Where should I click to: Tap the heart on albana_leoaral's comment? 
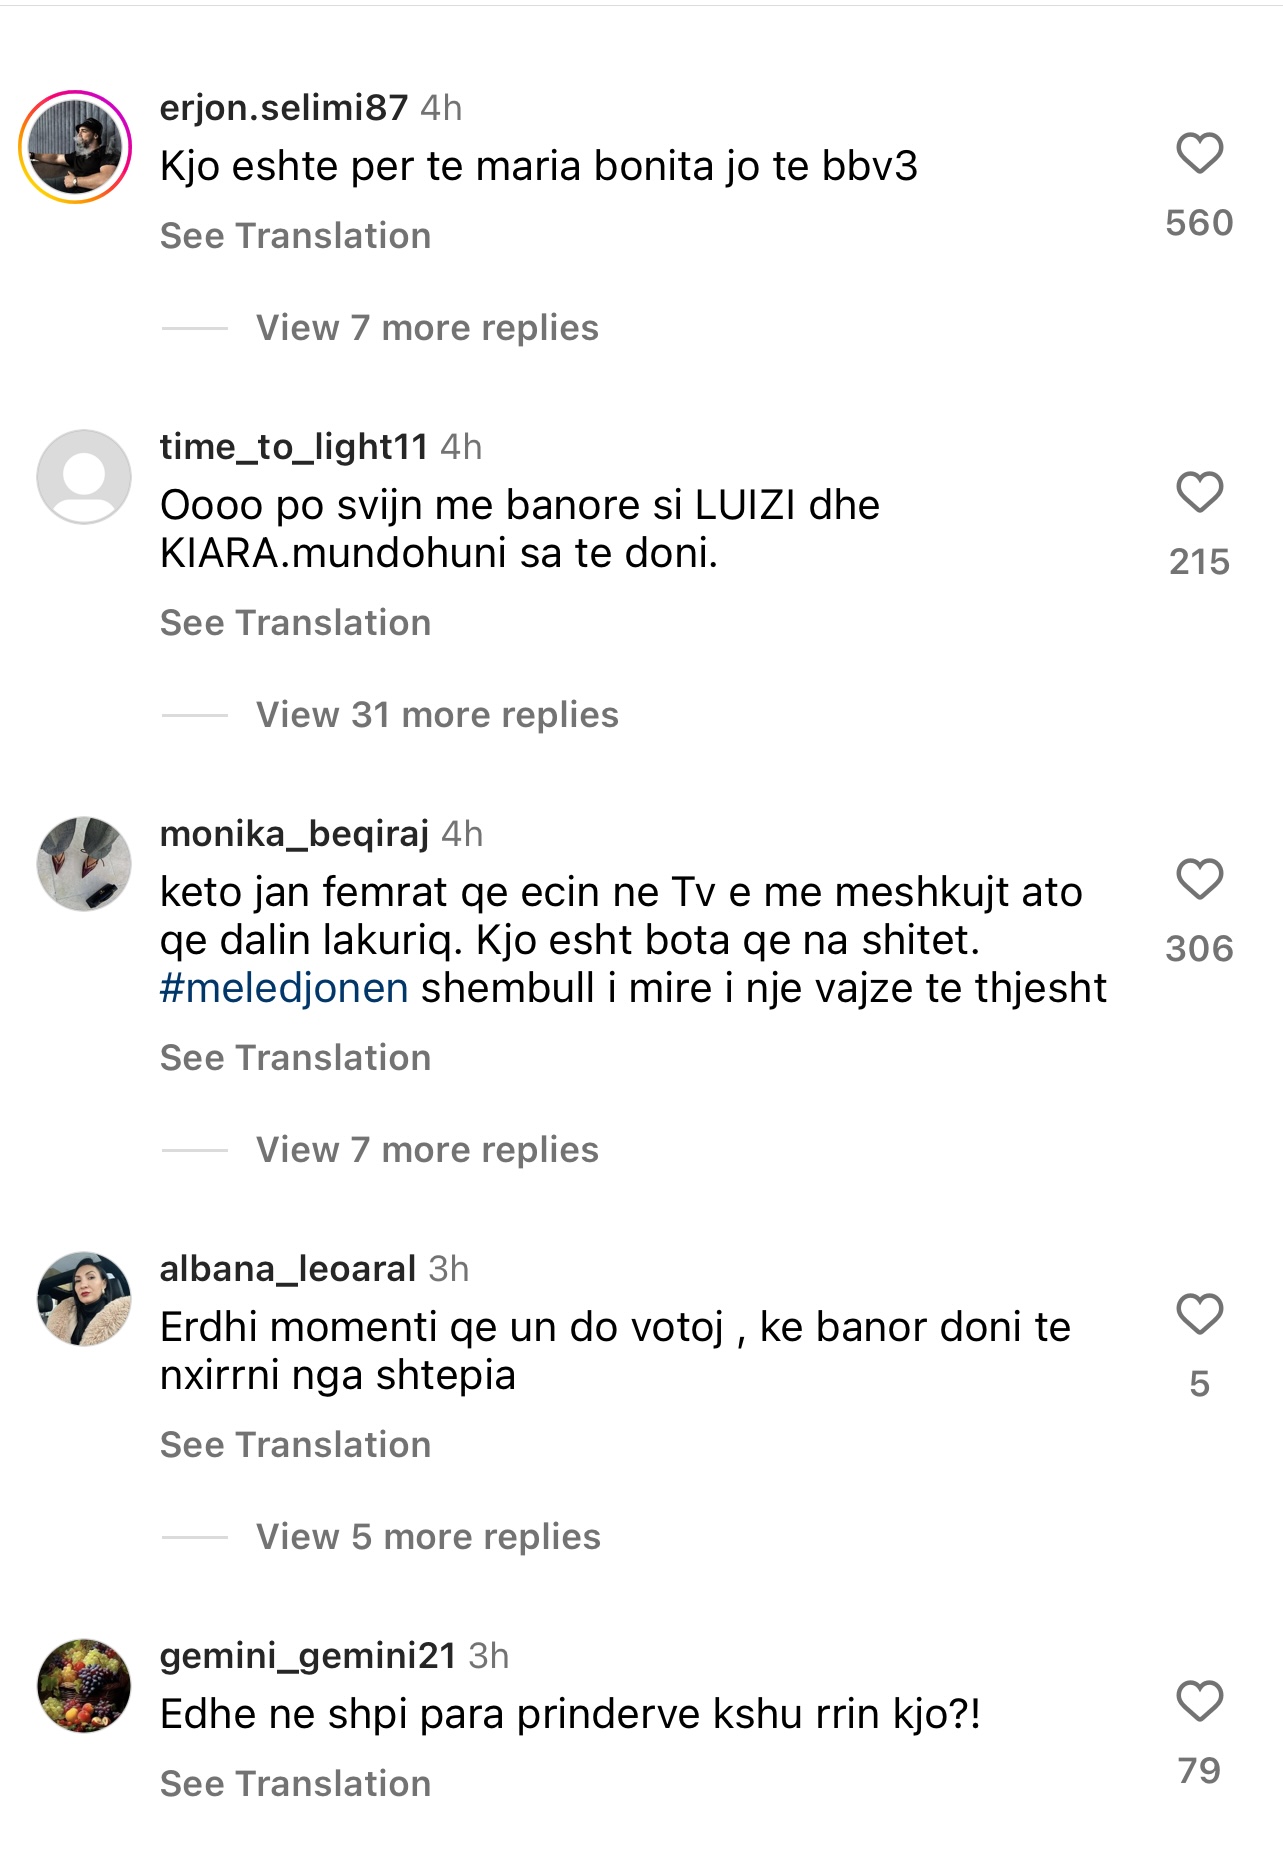tap(1199, 1315)
